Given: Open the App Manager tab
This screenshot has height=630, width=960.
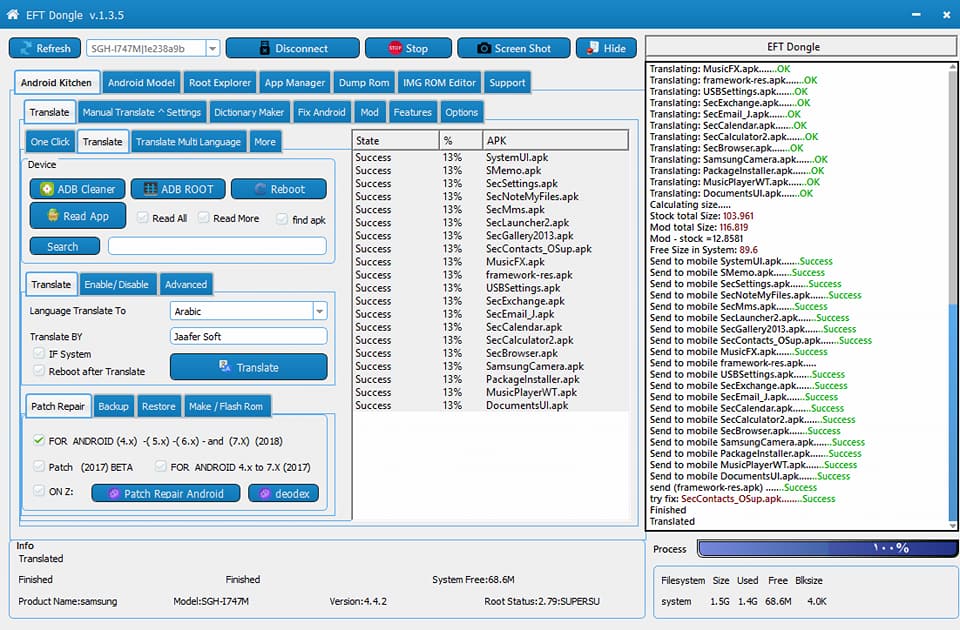Looking at the screenshot, I should pos(294,83).
